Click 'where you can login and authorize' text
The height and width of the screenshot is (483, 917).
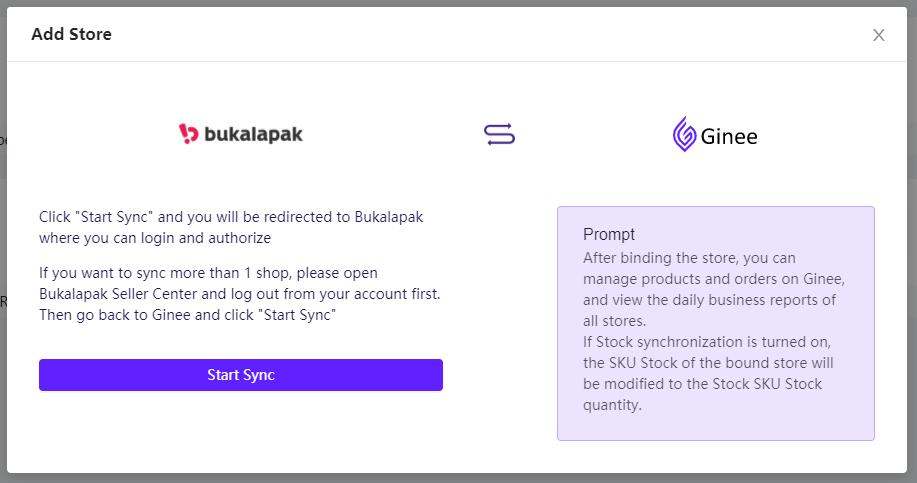(155, 238)
